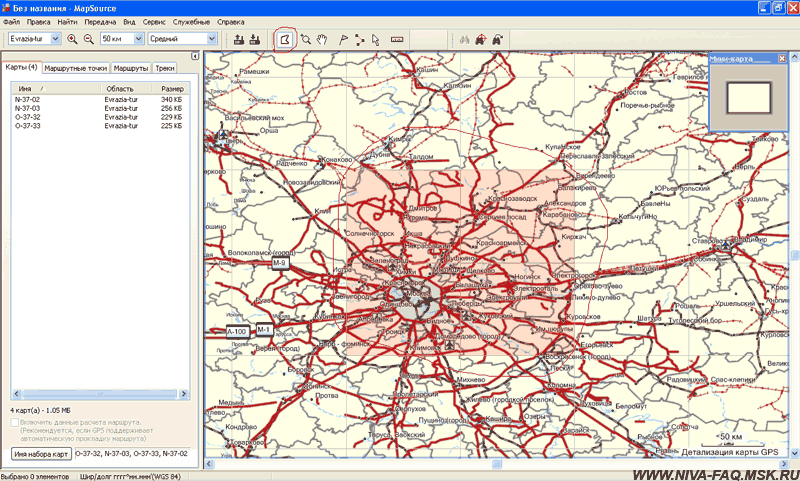
Task: Click the map set name input field
Action: 134,453
